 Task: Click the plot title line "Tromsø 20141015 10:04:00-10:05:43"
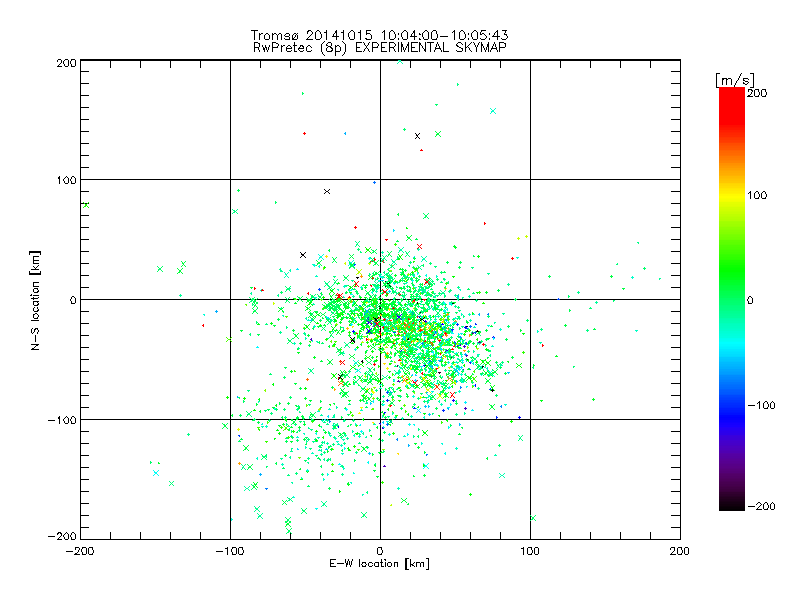[379, 35]
